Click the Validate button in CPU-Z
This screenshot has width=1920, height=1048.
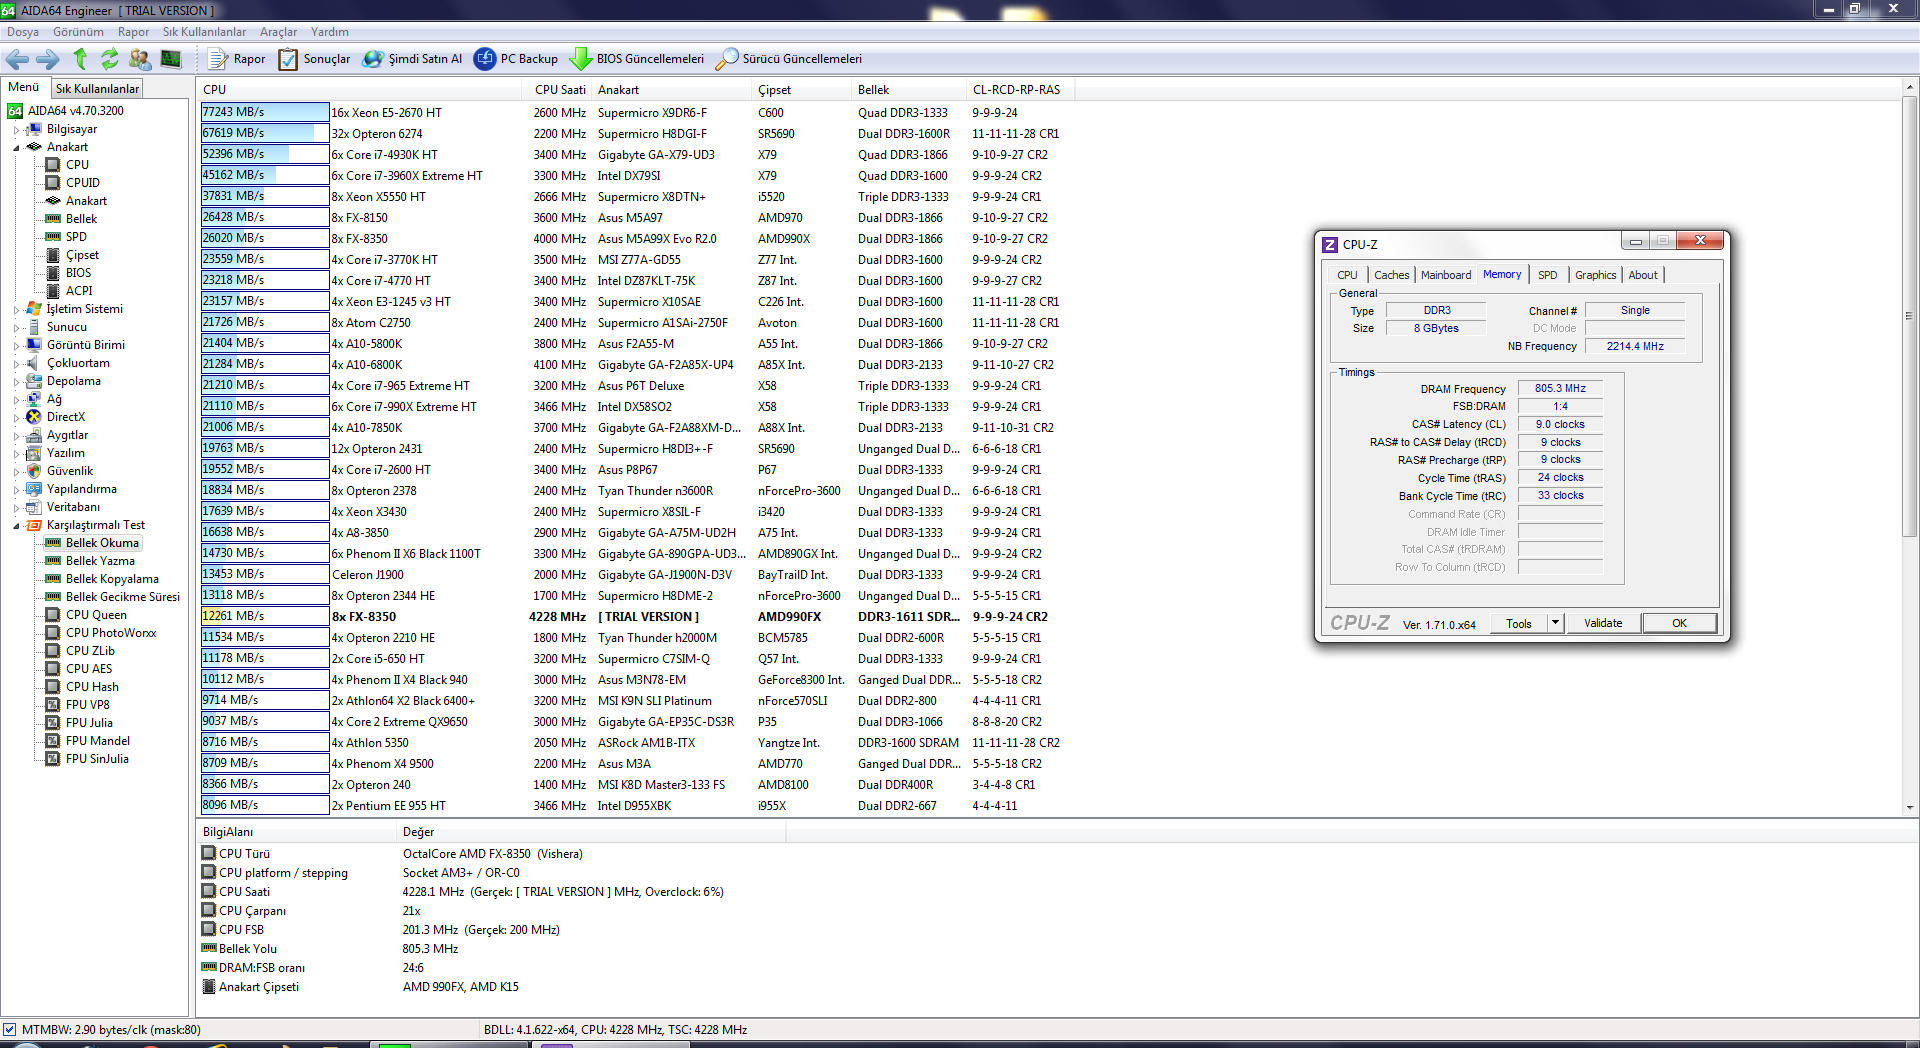pos(1603,623)
